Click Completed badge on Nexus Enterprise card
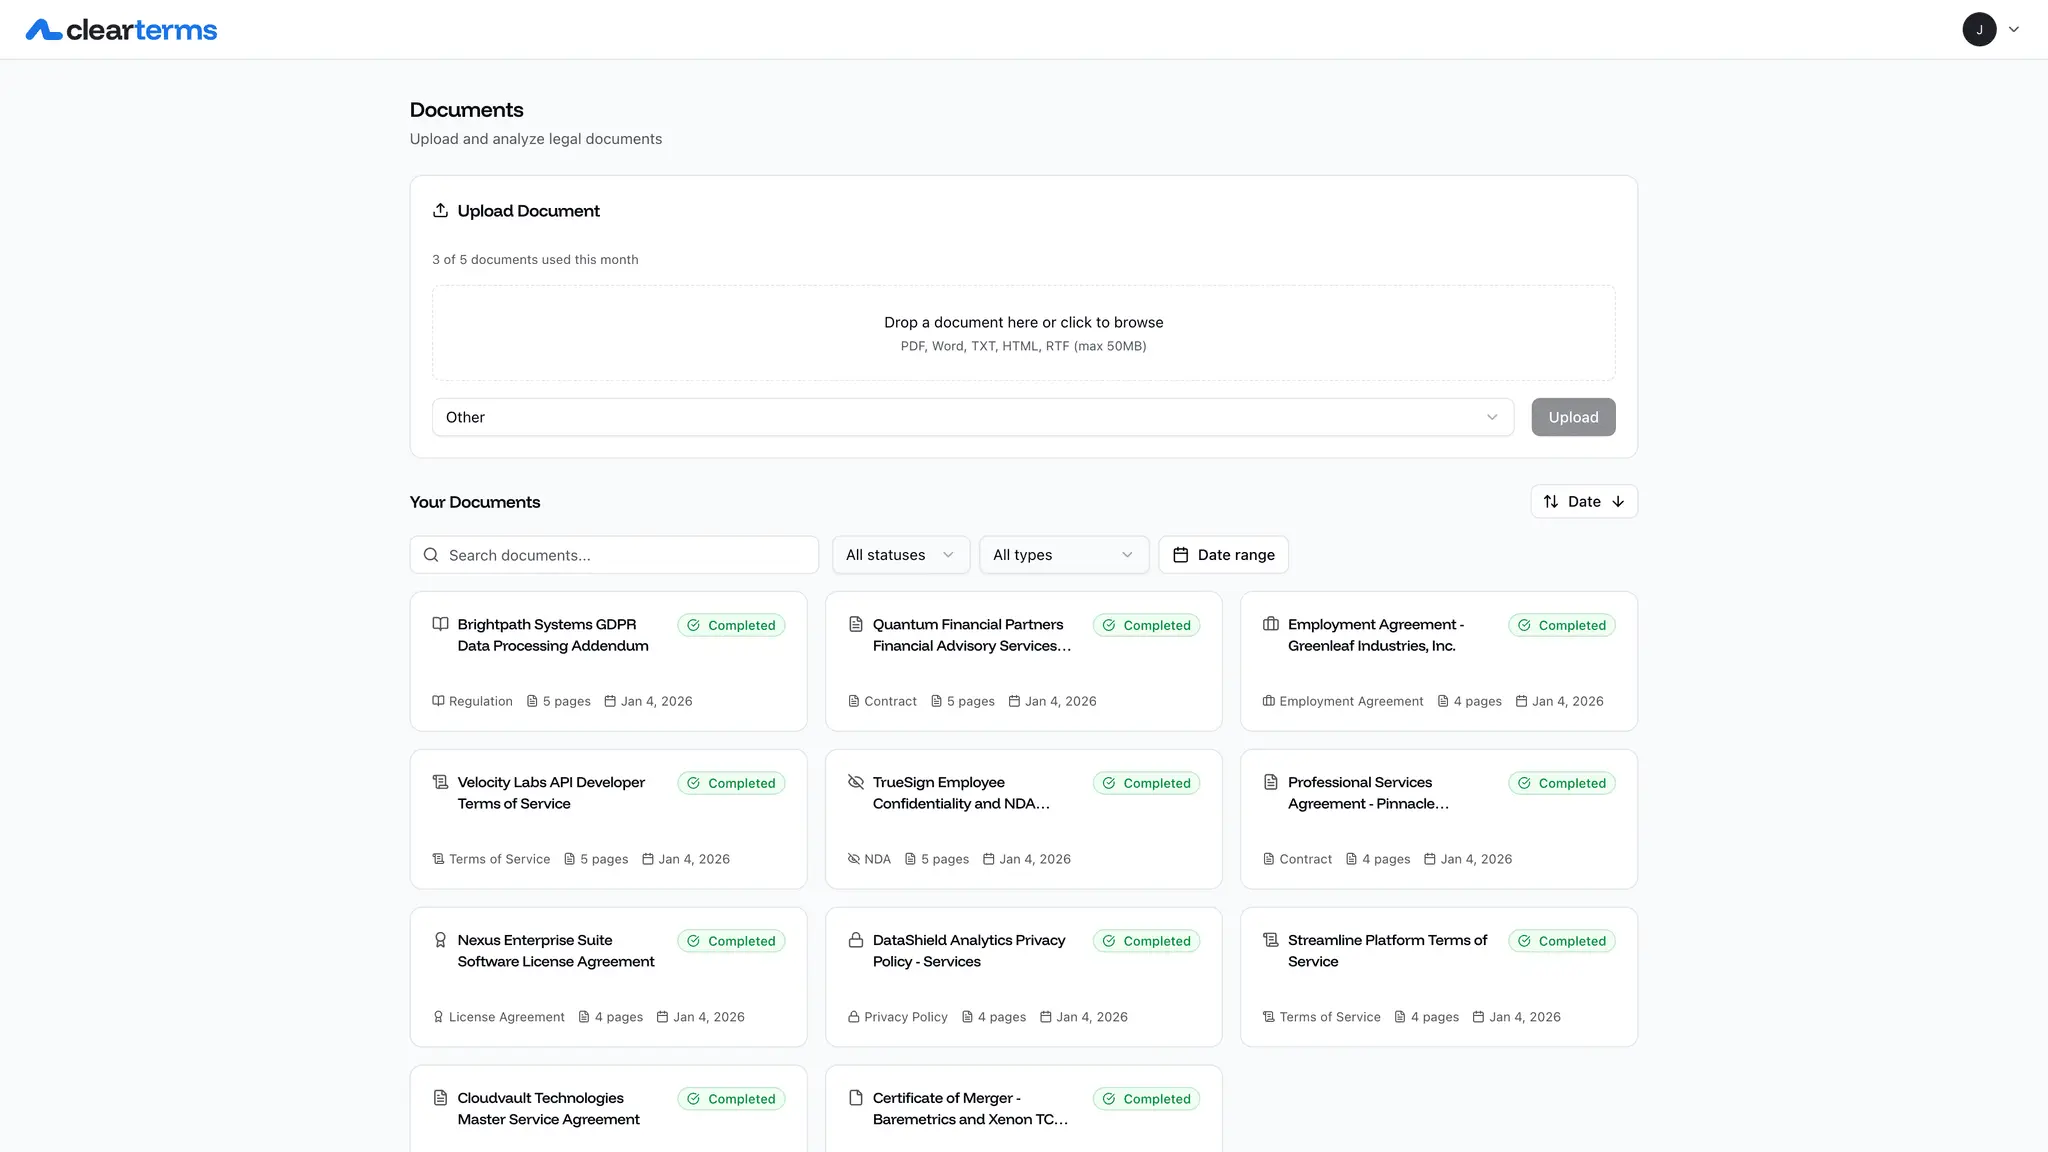 pos(731,941)
